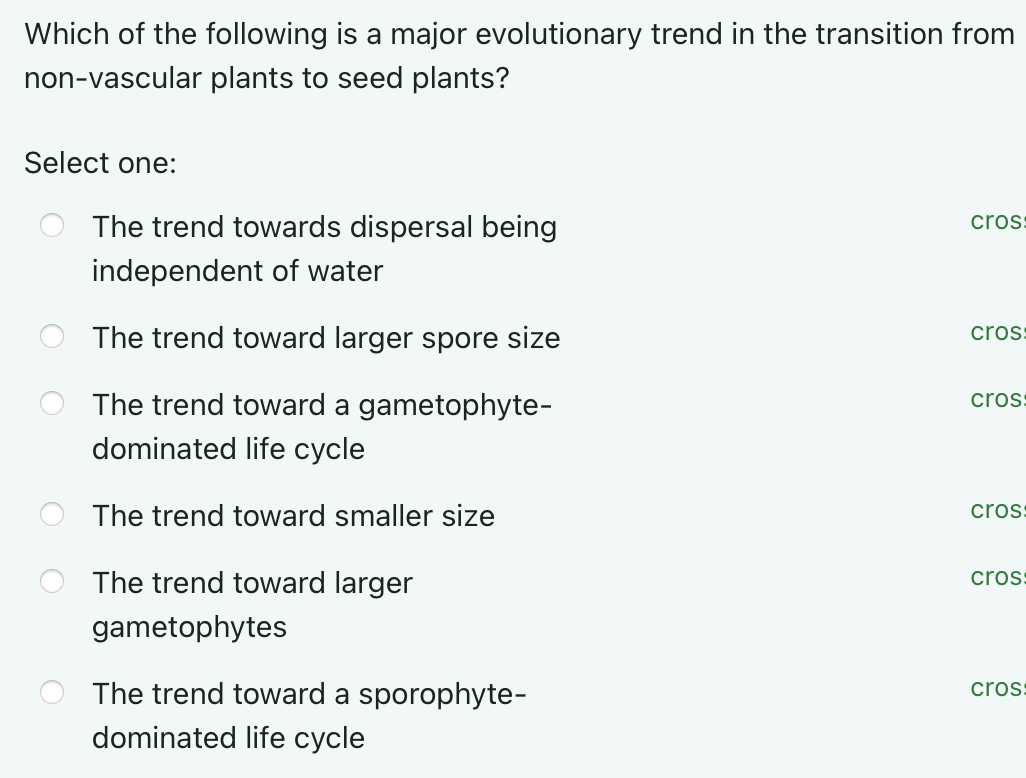This screenshot has height=778, width=1026.
Task: Click 'cross' beside the gametophyte-dominated option
Action: [x=996, y=399]
